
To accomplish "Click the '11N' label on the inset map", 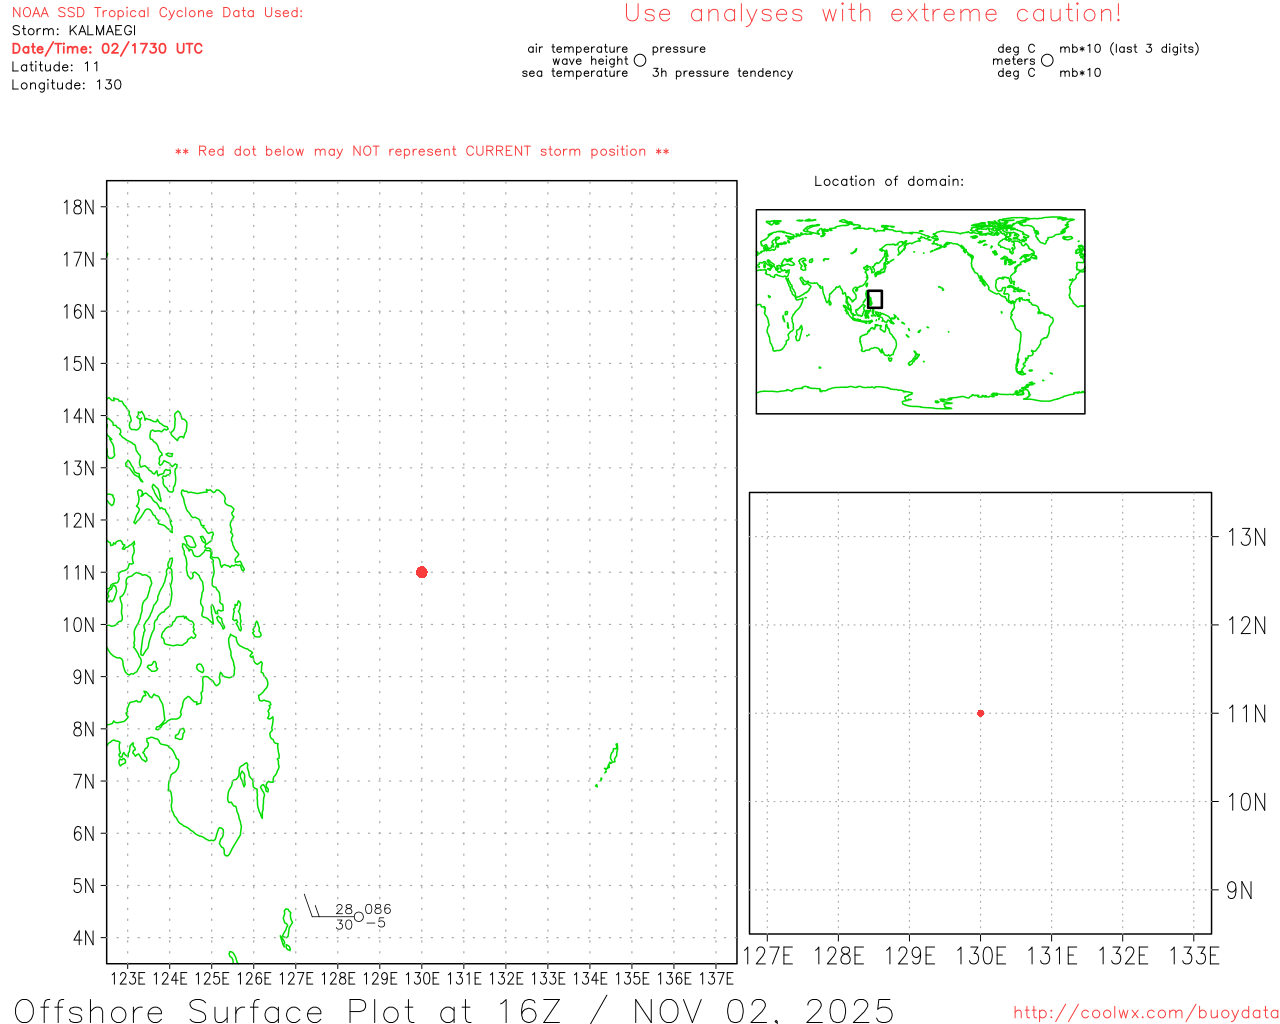I will (x=1246, y=714).
